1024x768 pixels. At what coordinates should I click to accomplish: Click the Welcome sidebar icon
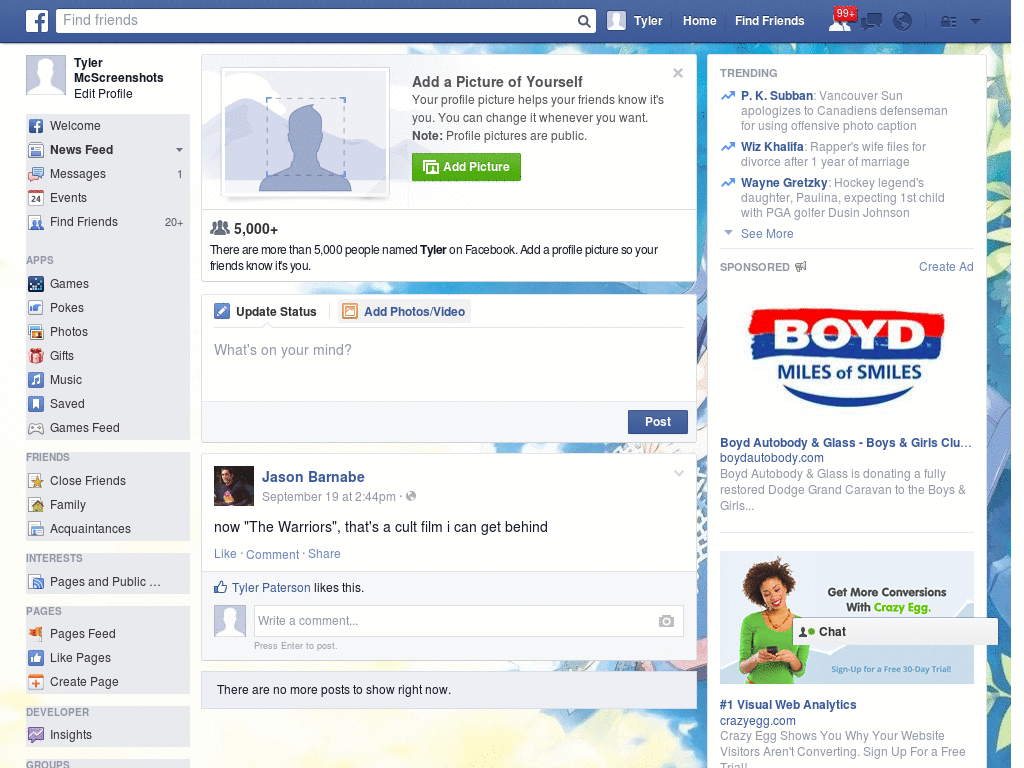pyautogui.click(x=36, y=126)
